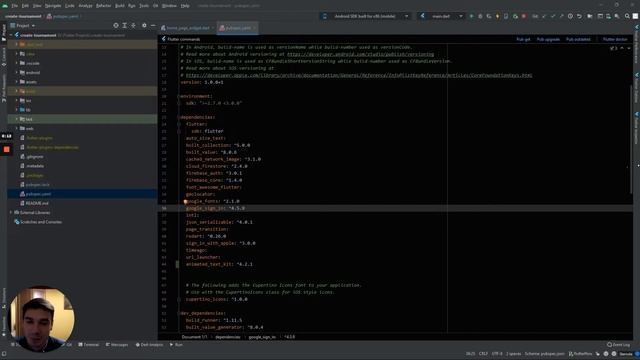Viewport: 640px width, 360px height.
Task: Open the Help menu
Action: (185, 6)
